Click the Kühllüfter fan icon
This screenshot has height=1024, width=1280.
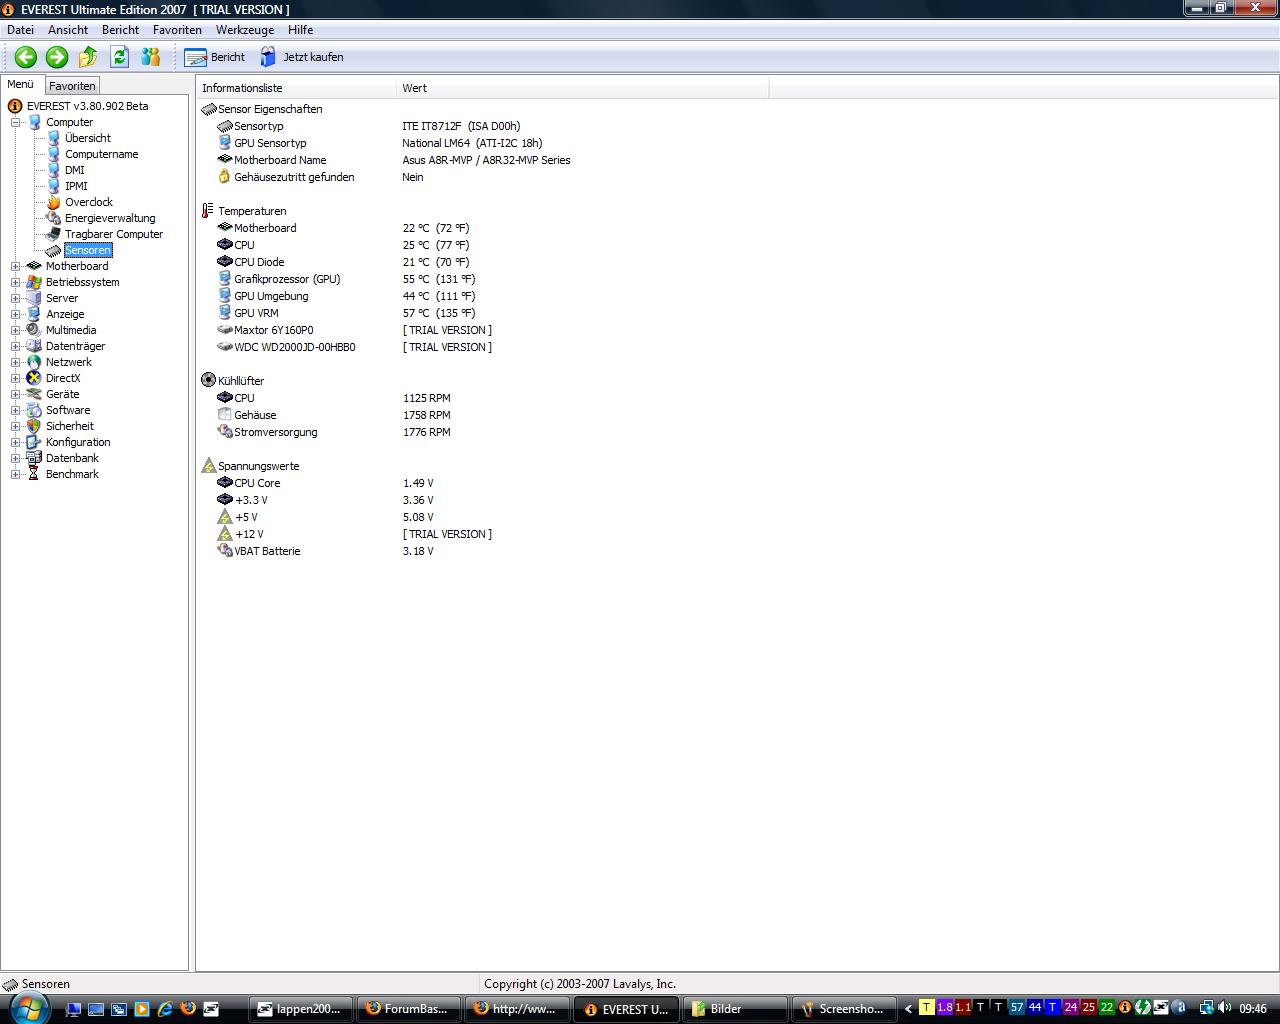click(208, 380)
